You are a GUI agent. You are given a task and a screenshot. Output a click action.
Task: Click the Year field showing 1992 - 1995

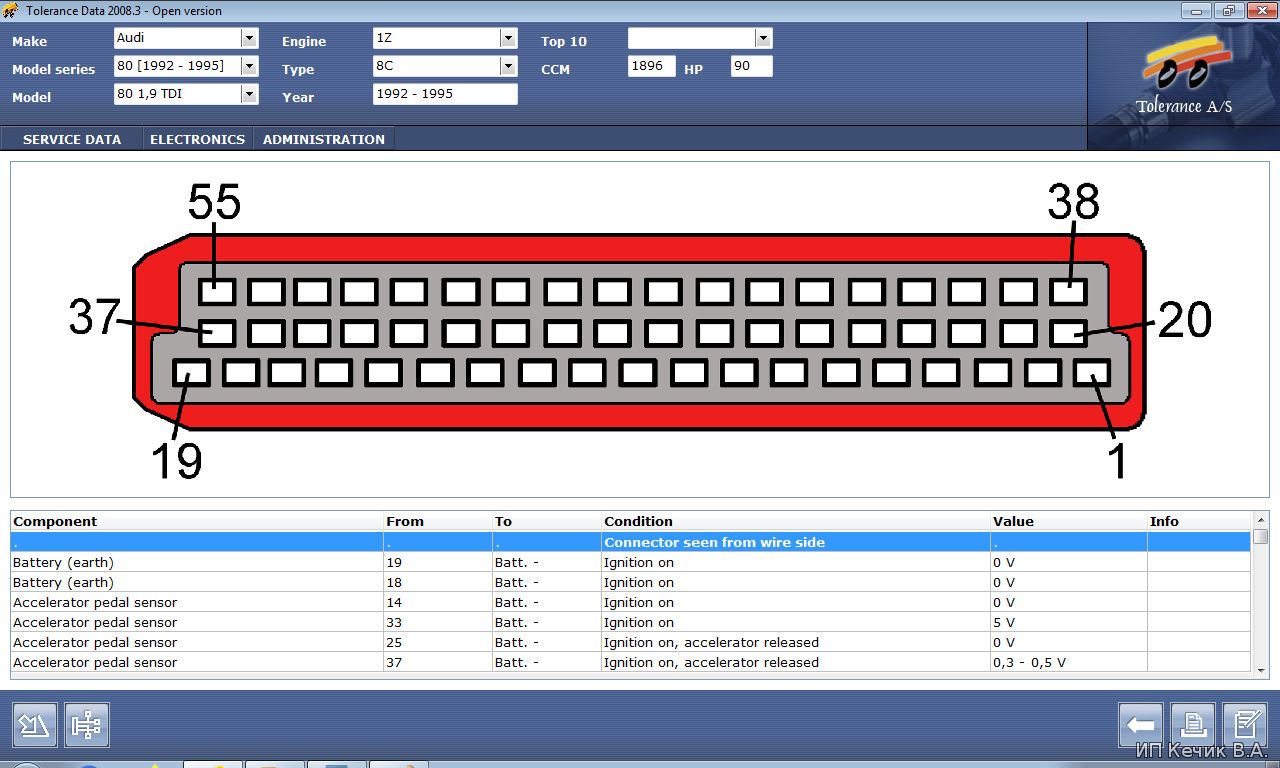[x=445, y=94]
